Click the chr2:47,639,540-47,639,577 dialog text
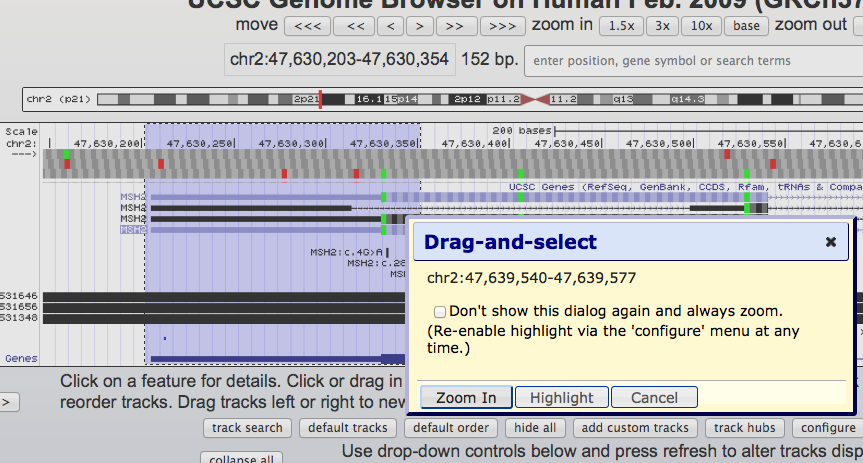 coord(532,277)
